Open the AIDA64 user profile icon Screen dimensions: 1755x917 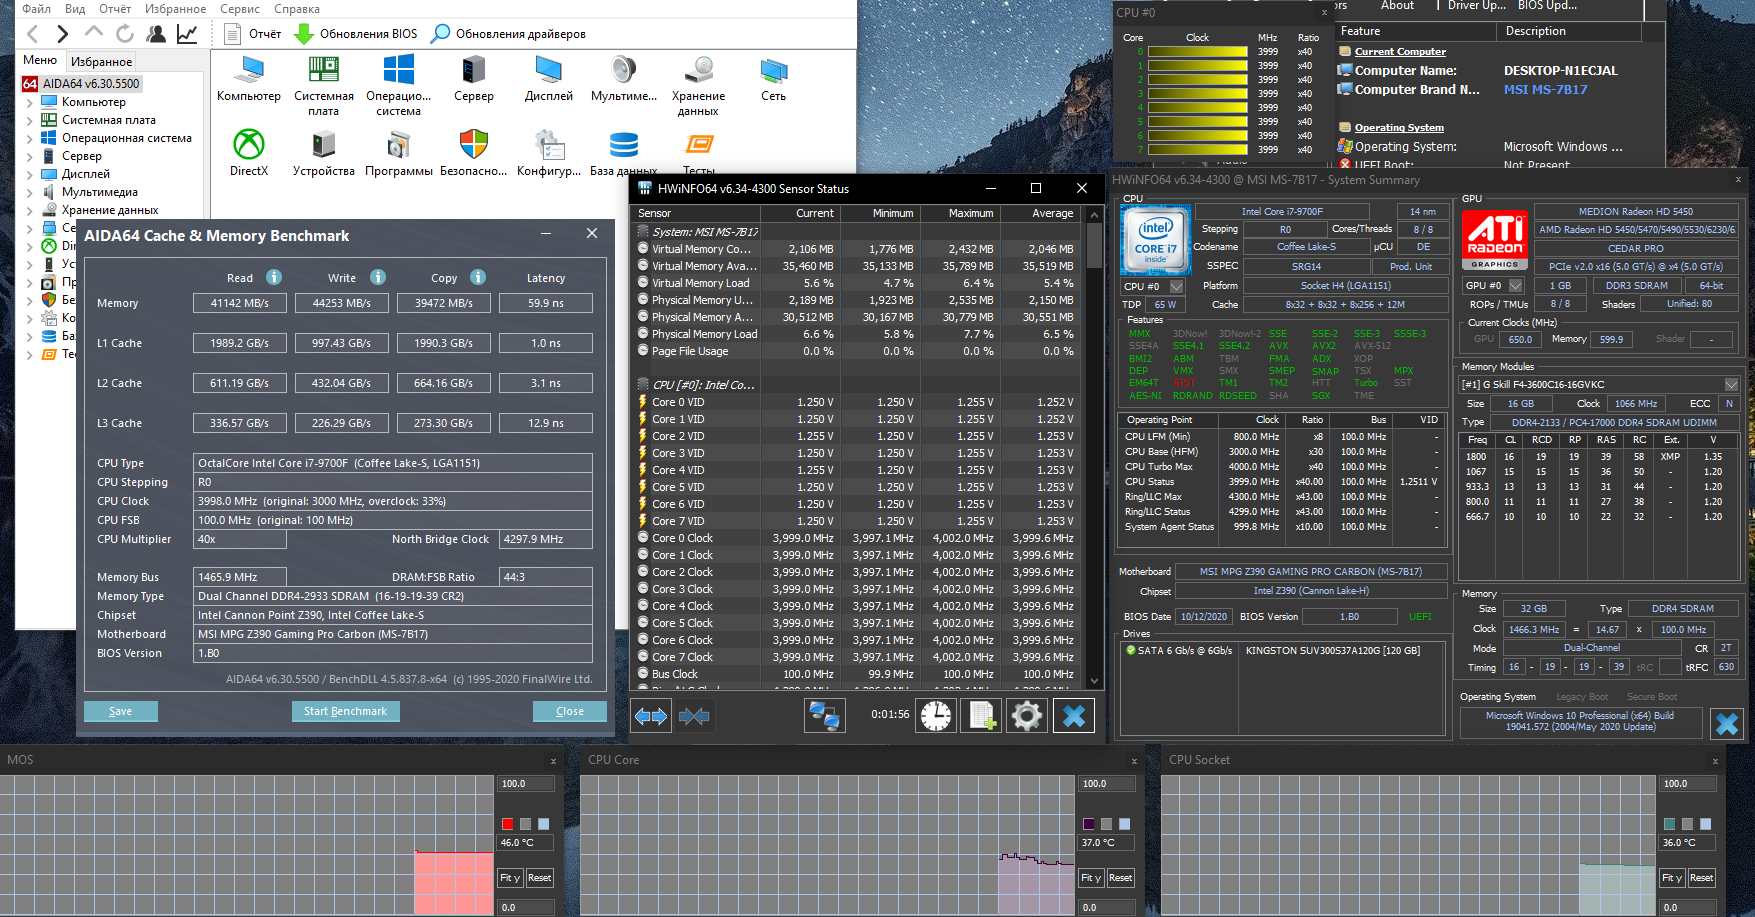(156, 34)
